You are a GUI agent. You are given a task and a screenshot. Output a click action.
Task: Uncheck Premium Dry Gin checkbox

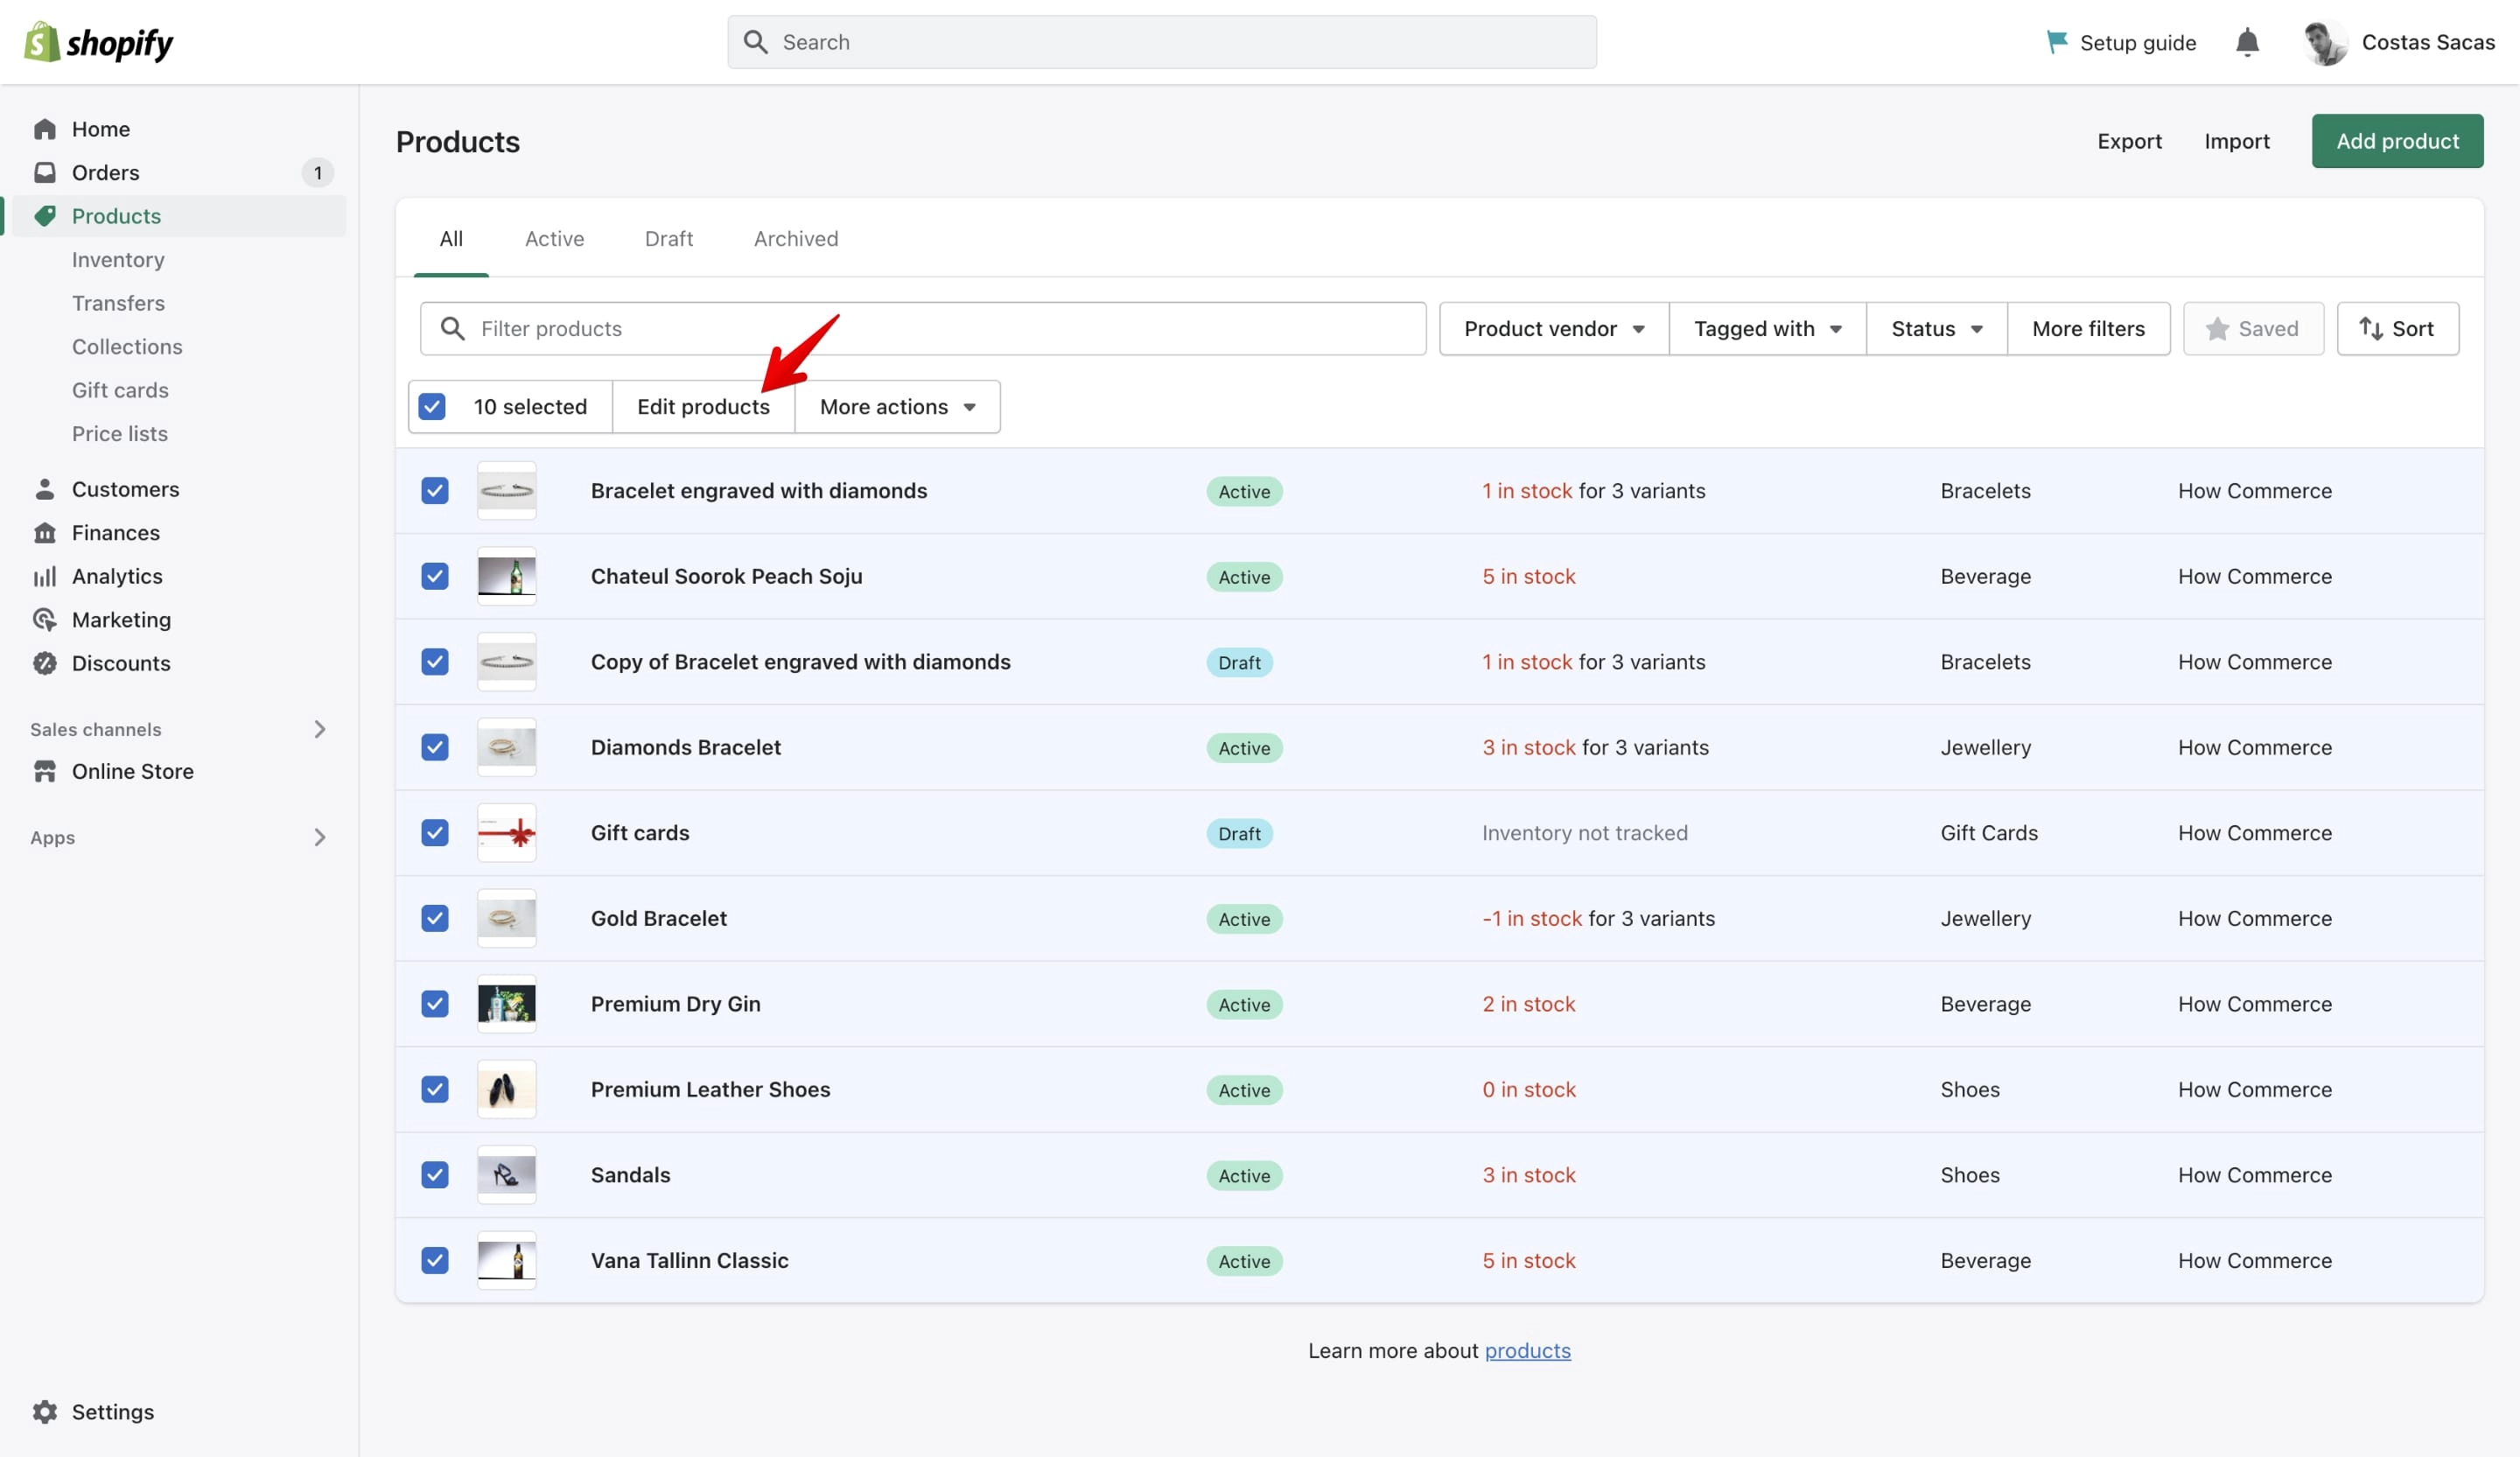coord(435,1003)
